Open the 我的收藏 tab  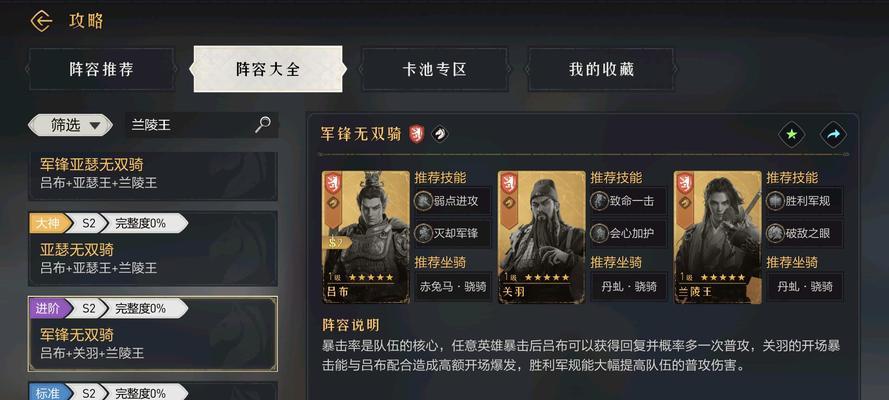coord(602,69)
